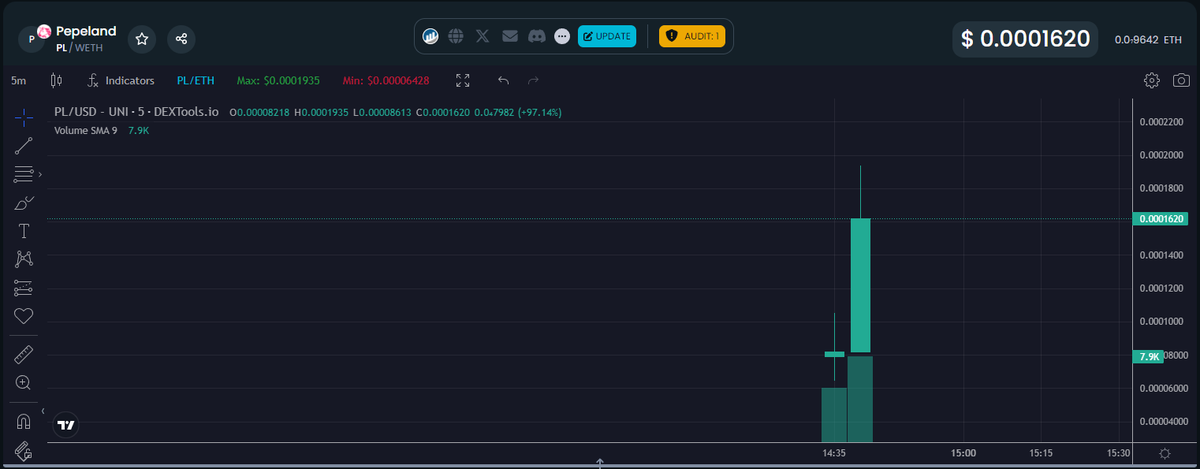The height and width of the screenshot is (469, 1200).
Task: Click the 7.9K volume axis label
Action: point(1149,356)
